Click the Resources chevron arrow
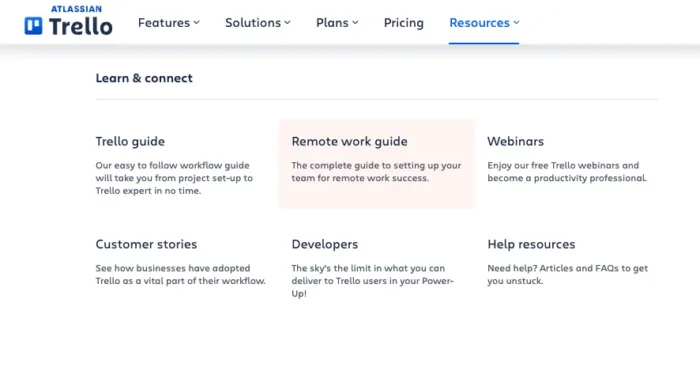 point(517,22)
